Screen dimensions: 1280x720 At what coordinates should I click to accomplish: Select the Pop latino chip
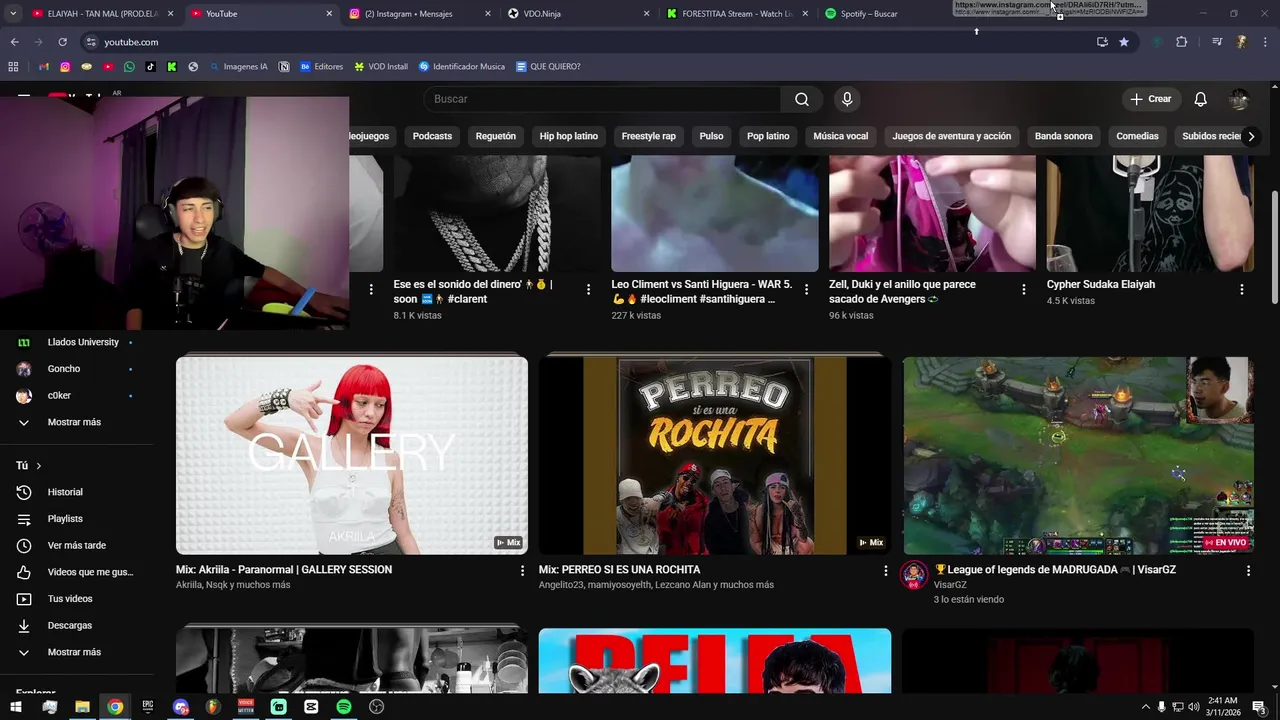(768, 136)
